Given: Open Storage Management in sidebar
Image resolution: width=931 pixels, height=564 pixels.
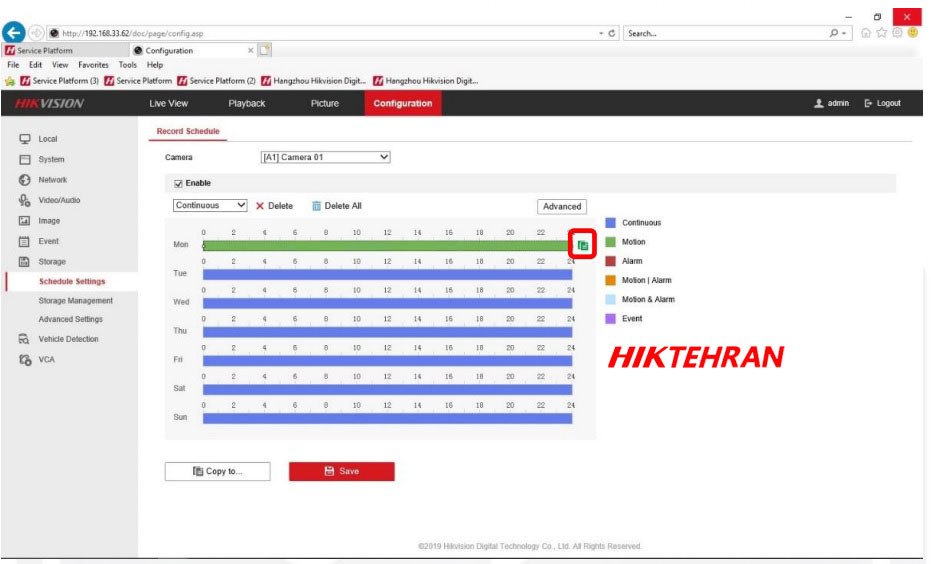Looking at the screenshot, I should tap(75, 301).
